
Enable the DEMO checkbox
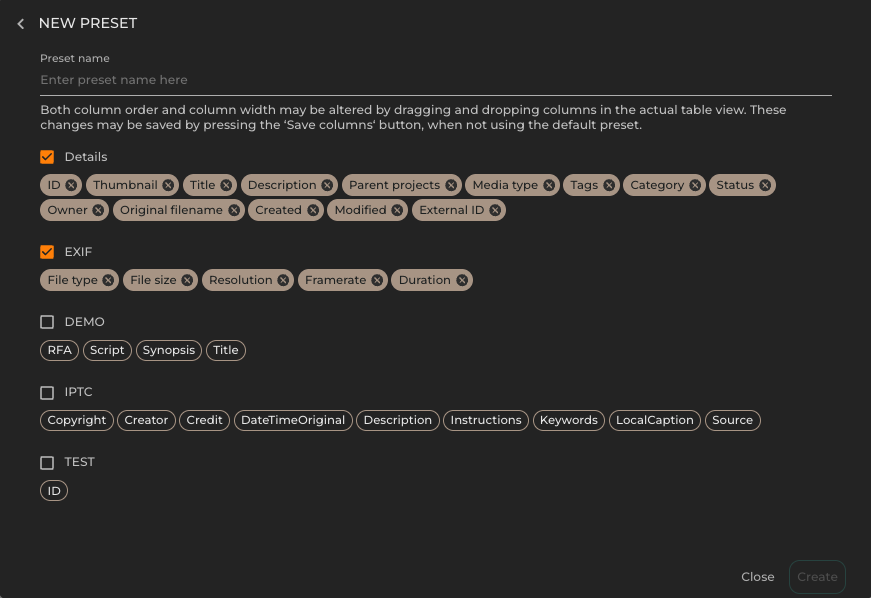coord(46,321)
